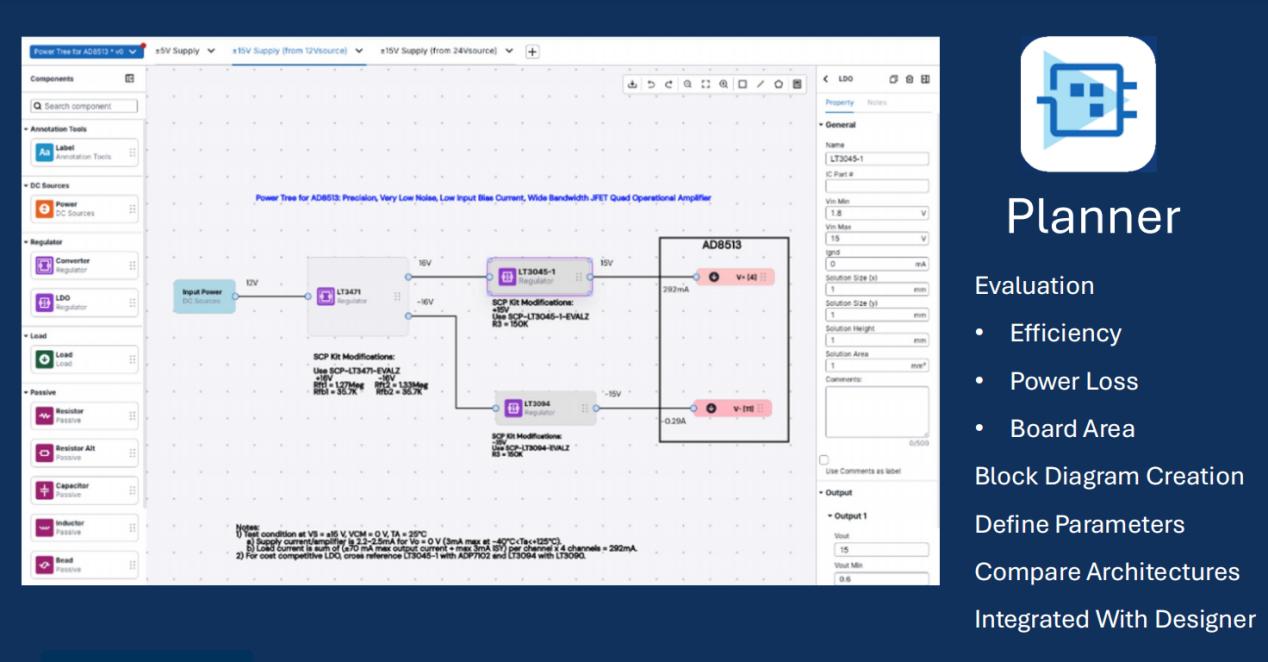
Task: Click the Search component field
Action: [84, 106]
